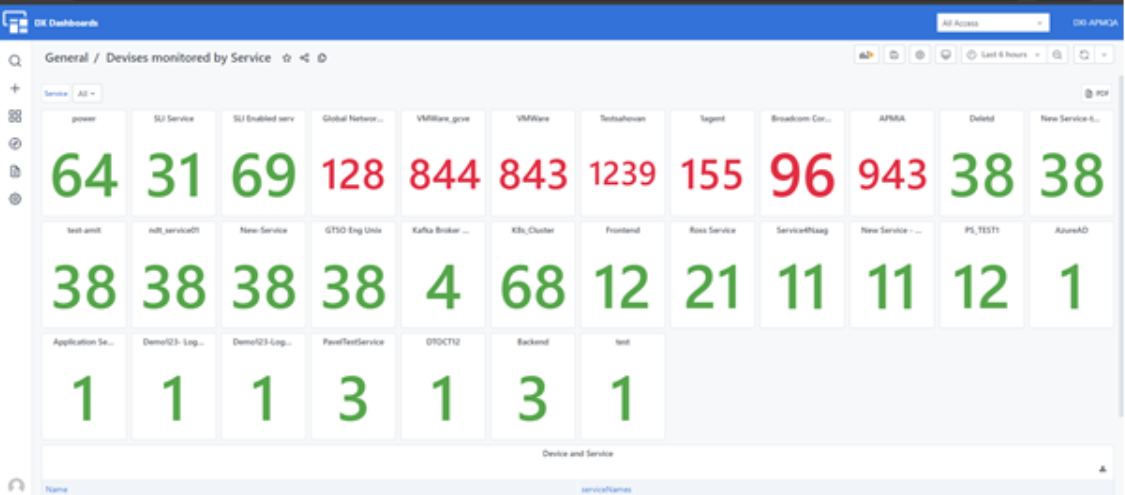This screenshot has height=495, width=1125.
Task: Click the PS_TEST1 panel title
Action: (x=982, y=230)
